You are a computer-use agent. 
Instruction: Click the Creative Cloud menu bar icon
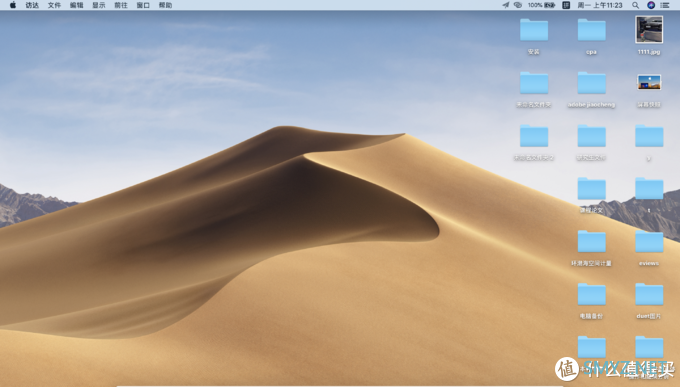pos(518,5)
